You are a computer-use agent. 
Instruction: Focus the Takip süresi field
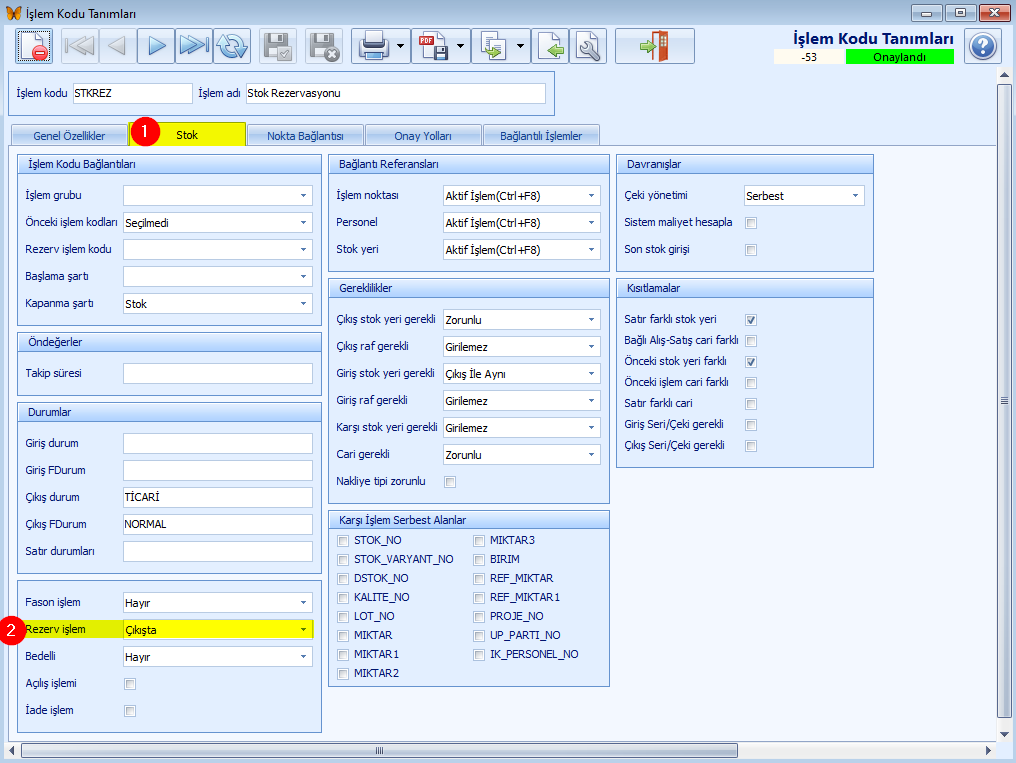(x=218, y=374)
